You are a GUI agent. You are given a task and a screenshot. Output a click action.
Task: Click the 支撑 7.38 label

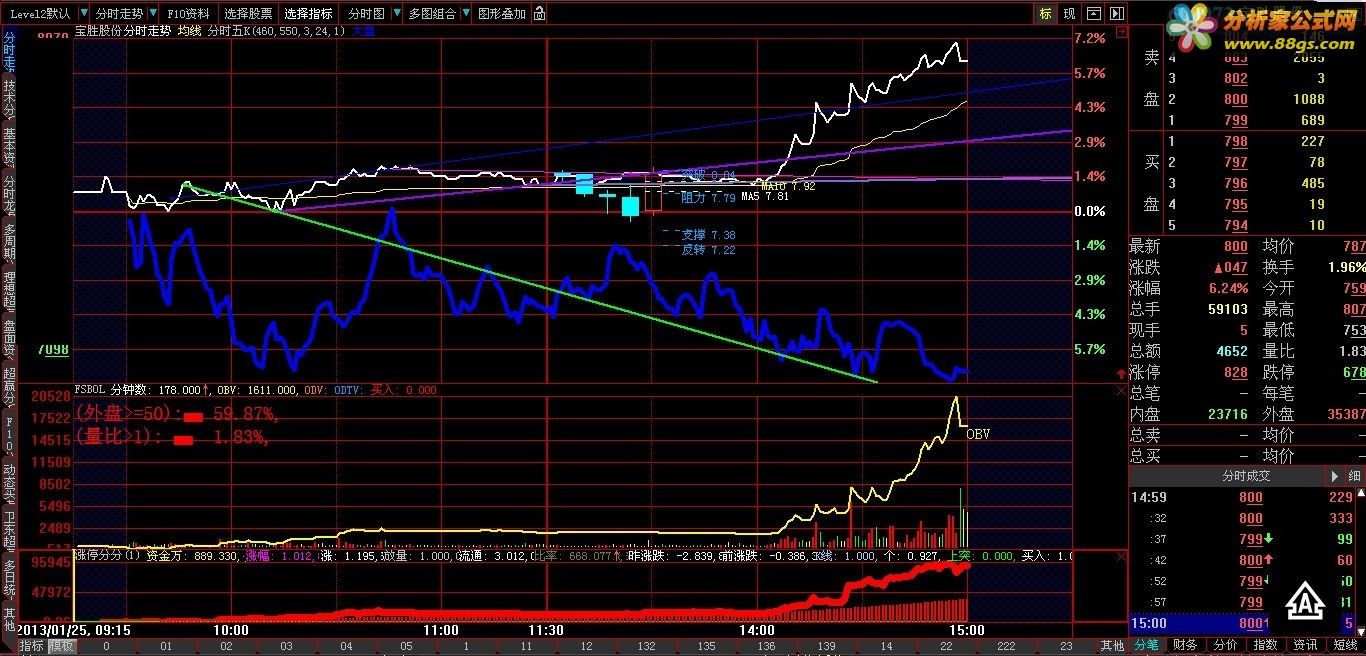pyautogui.click(x=708, y=235)
